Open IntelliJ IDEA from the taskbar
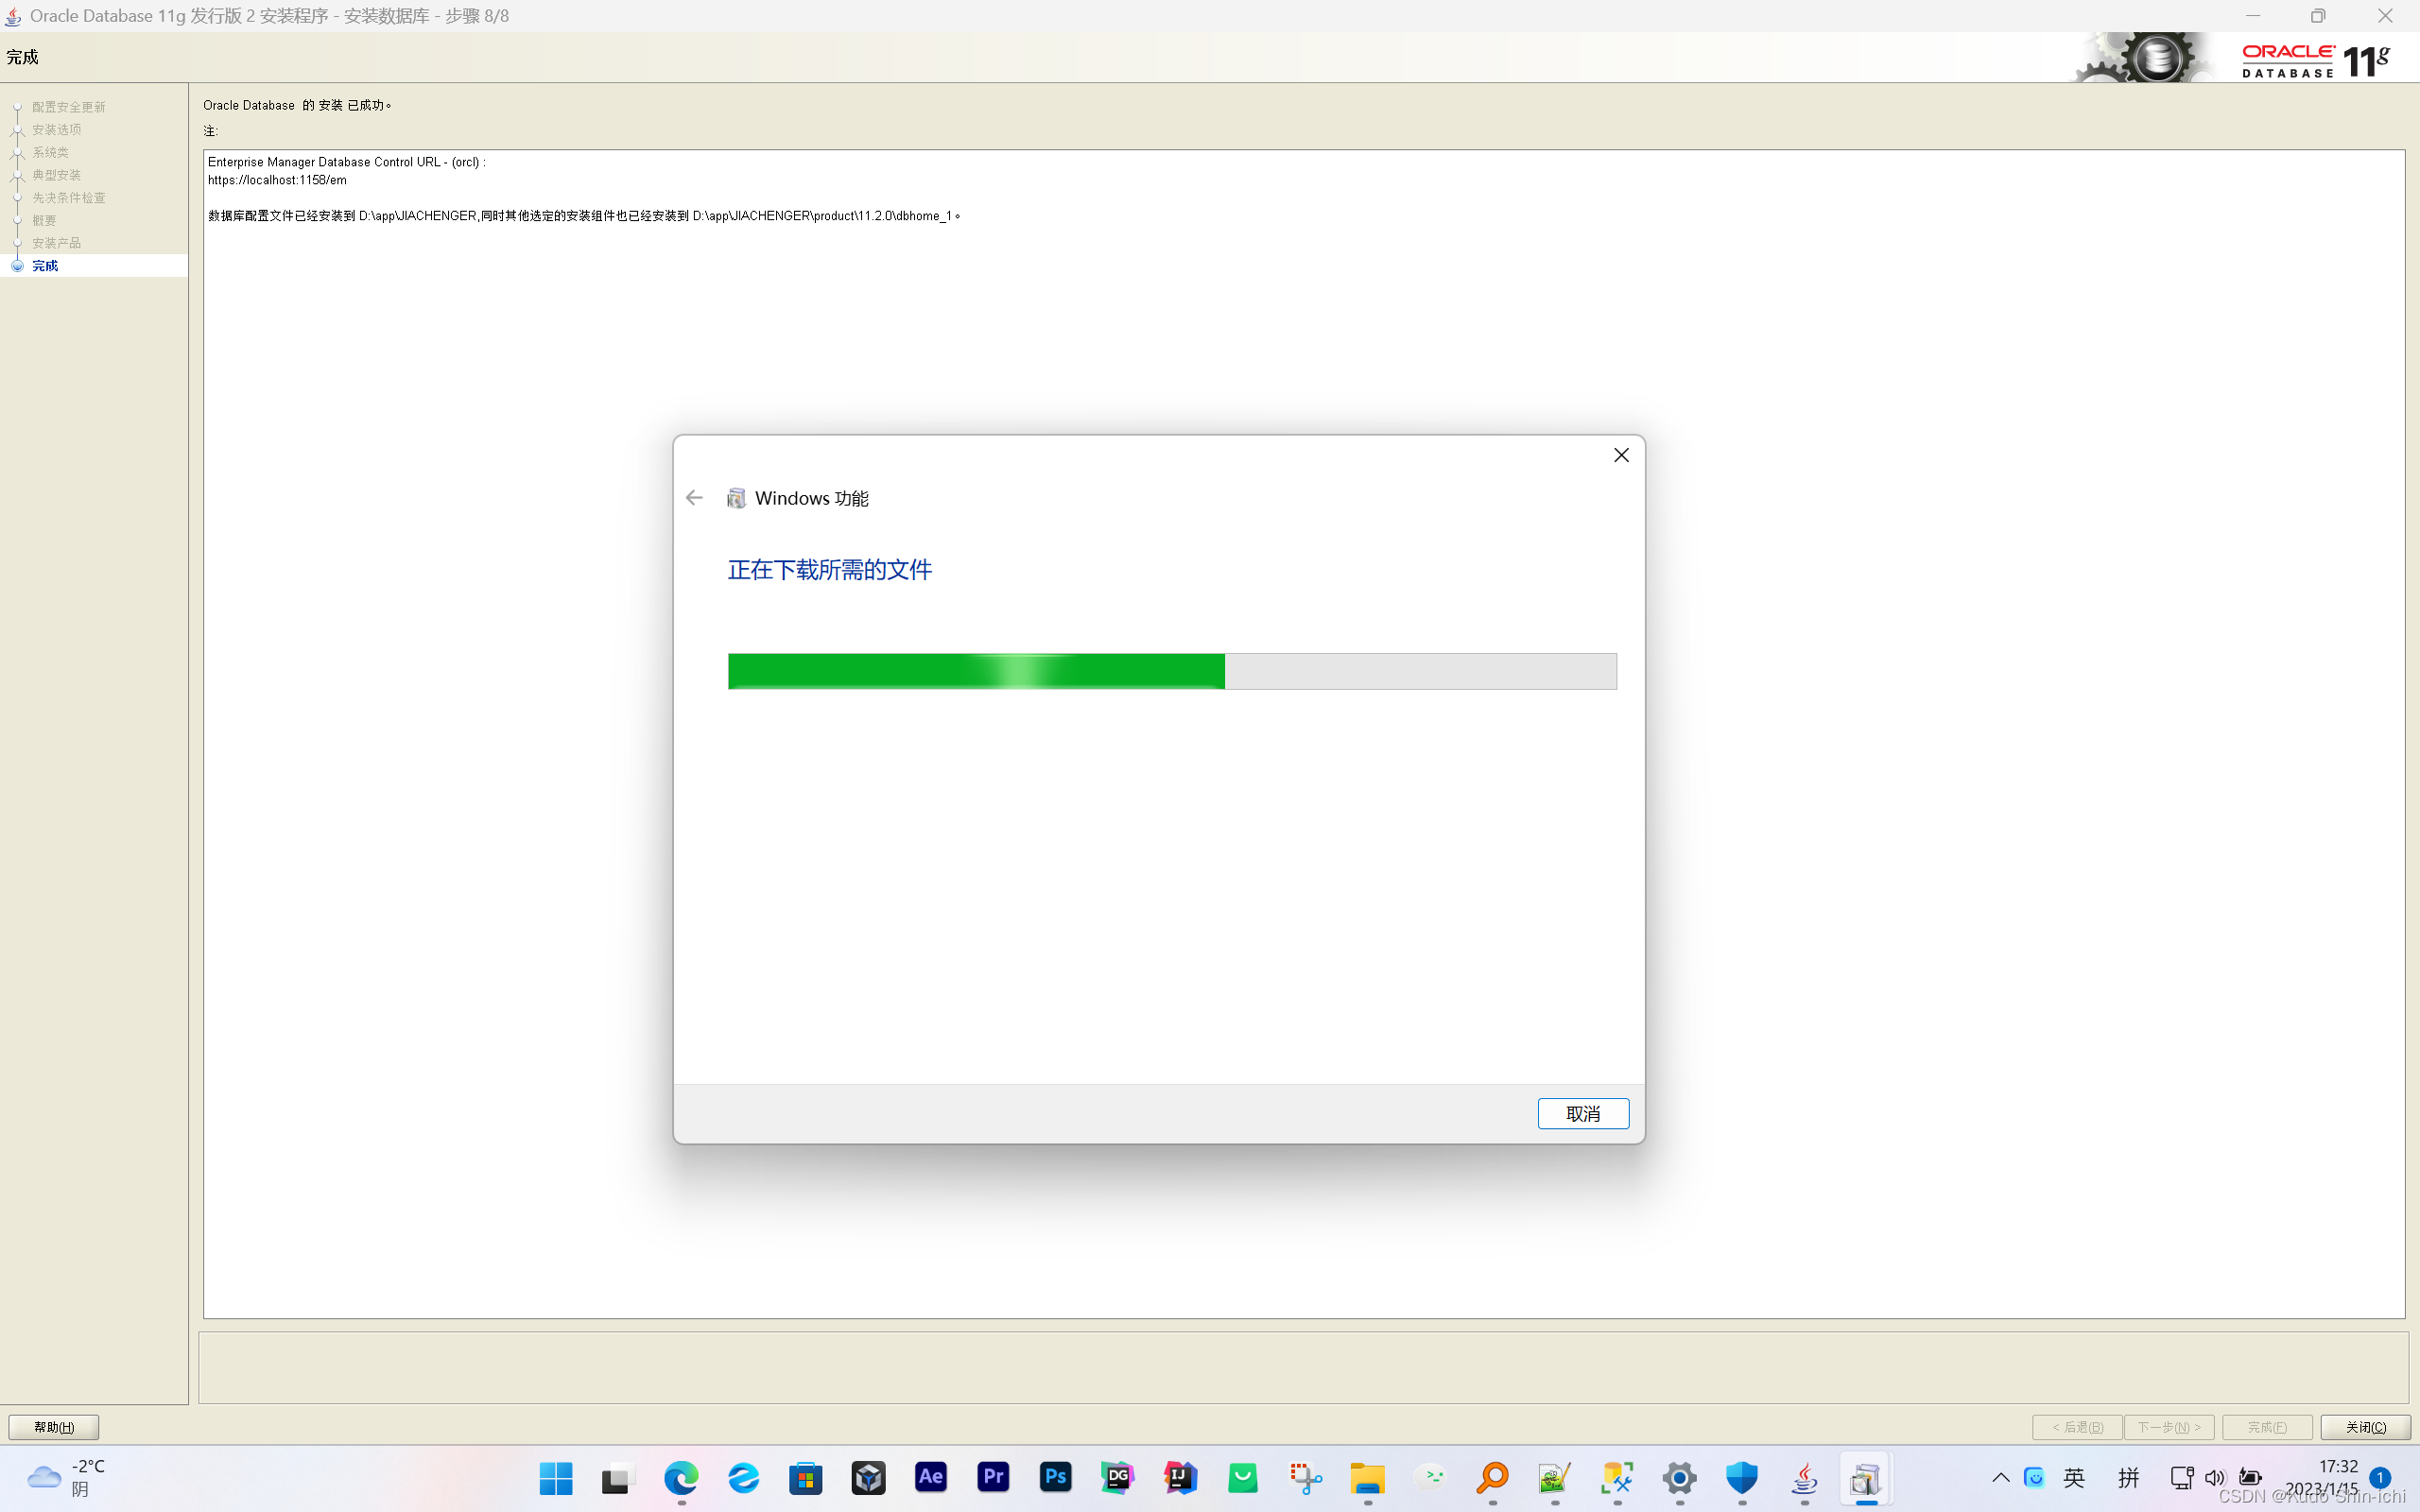Viewport: 2420px width, 1512px height. (x=1180, y=1477)
